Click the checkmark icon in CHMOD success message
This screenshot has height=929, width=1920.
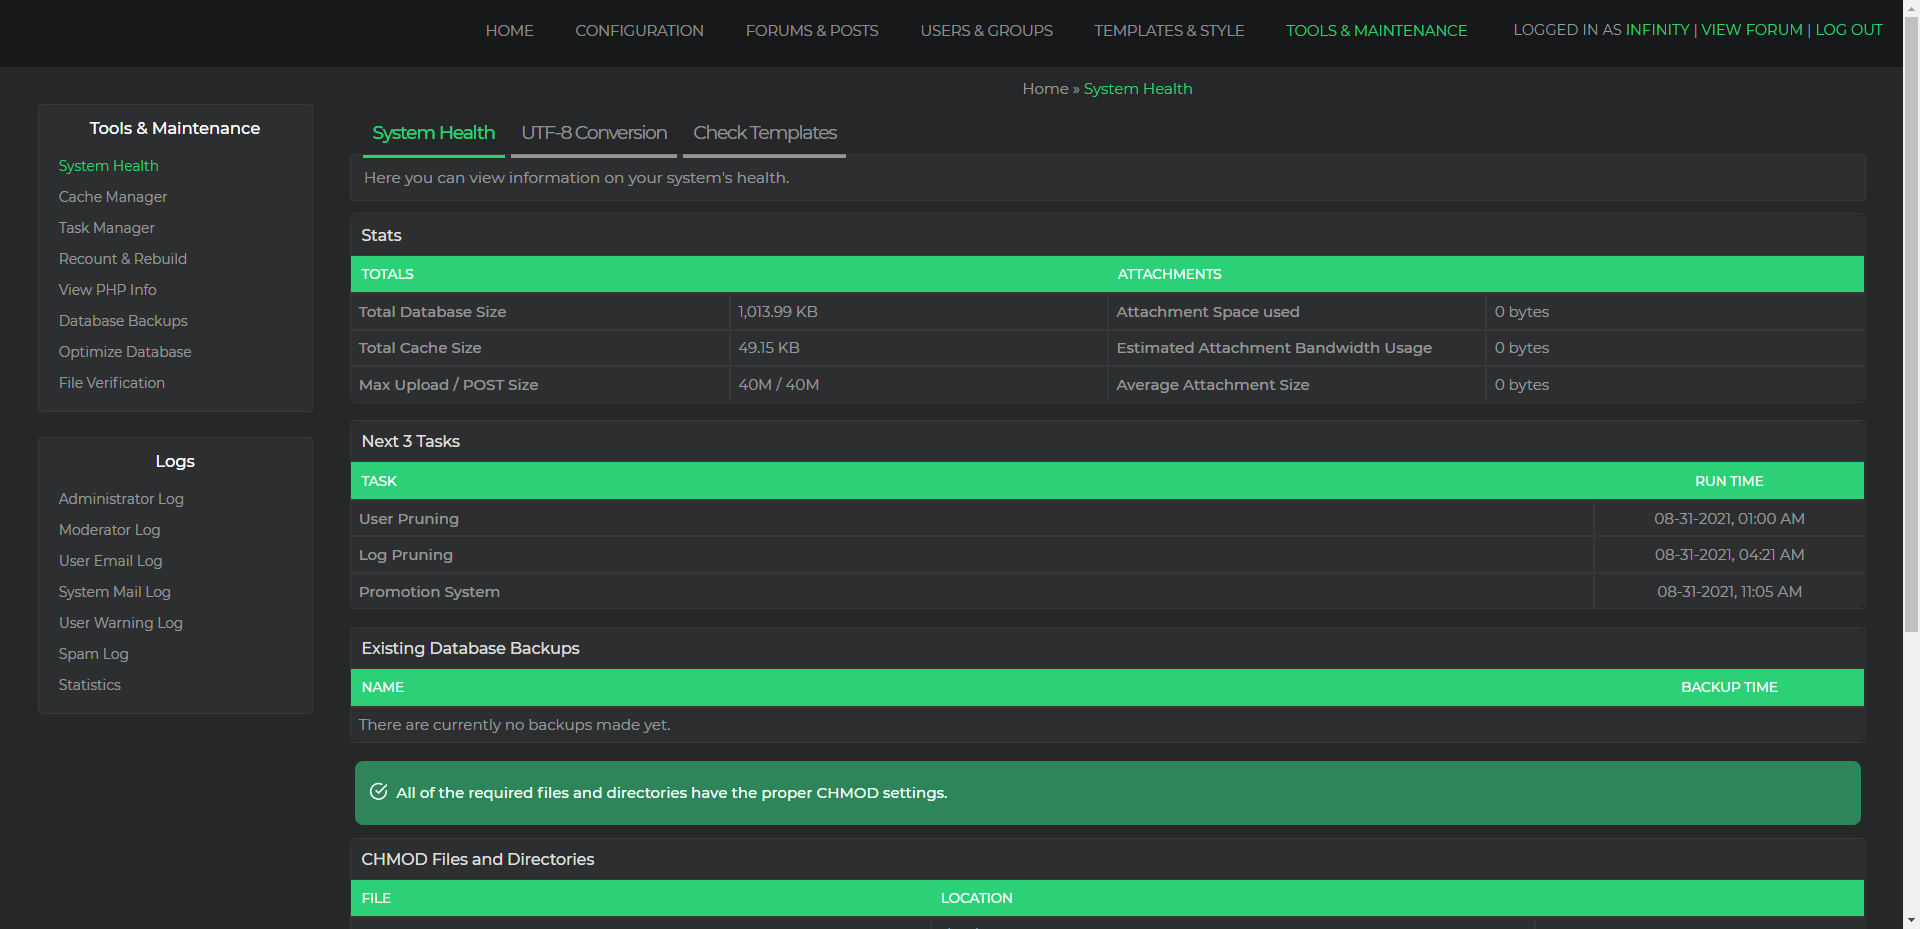(x=379, y=792)
